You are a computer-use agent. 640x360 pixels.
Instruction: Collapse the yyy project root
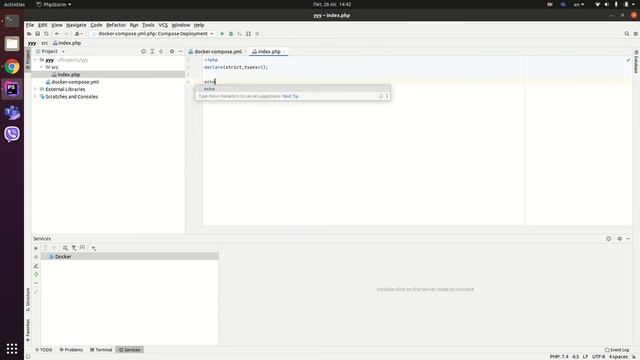tap(36, 60)
